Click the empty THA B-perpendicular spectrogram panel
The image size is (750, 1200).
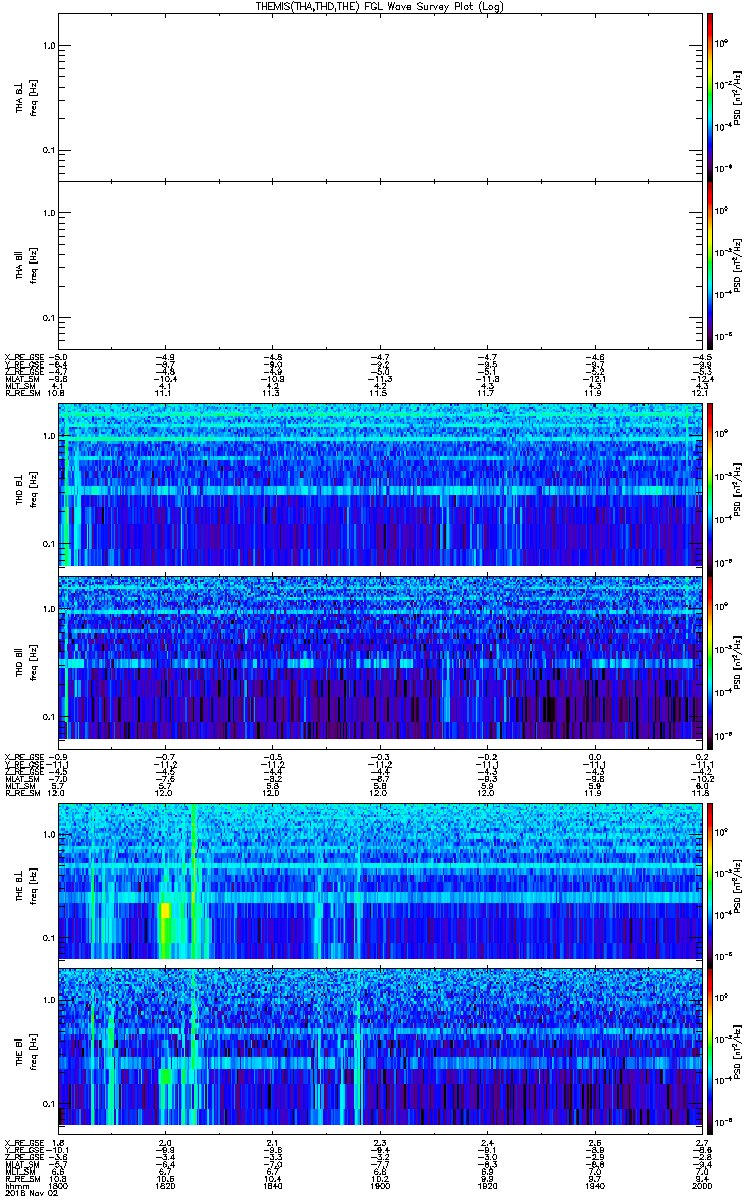click(x=380, y=95)
